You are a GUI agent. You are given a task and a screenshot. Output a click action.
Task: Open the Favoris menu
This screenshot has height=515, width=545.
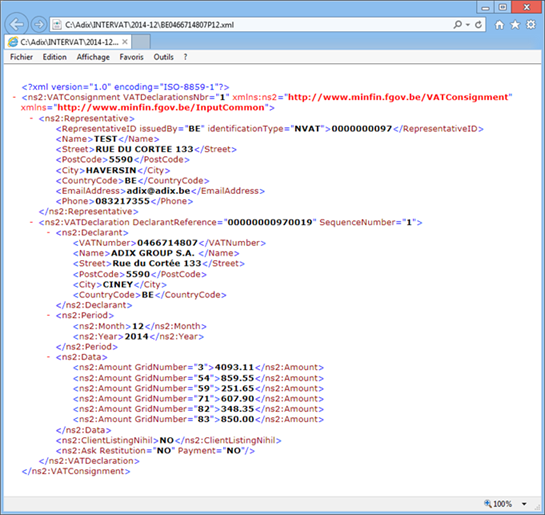(131, 57)
